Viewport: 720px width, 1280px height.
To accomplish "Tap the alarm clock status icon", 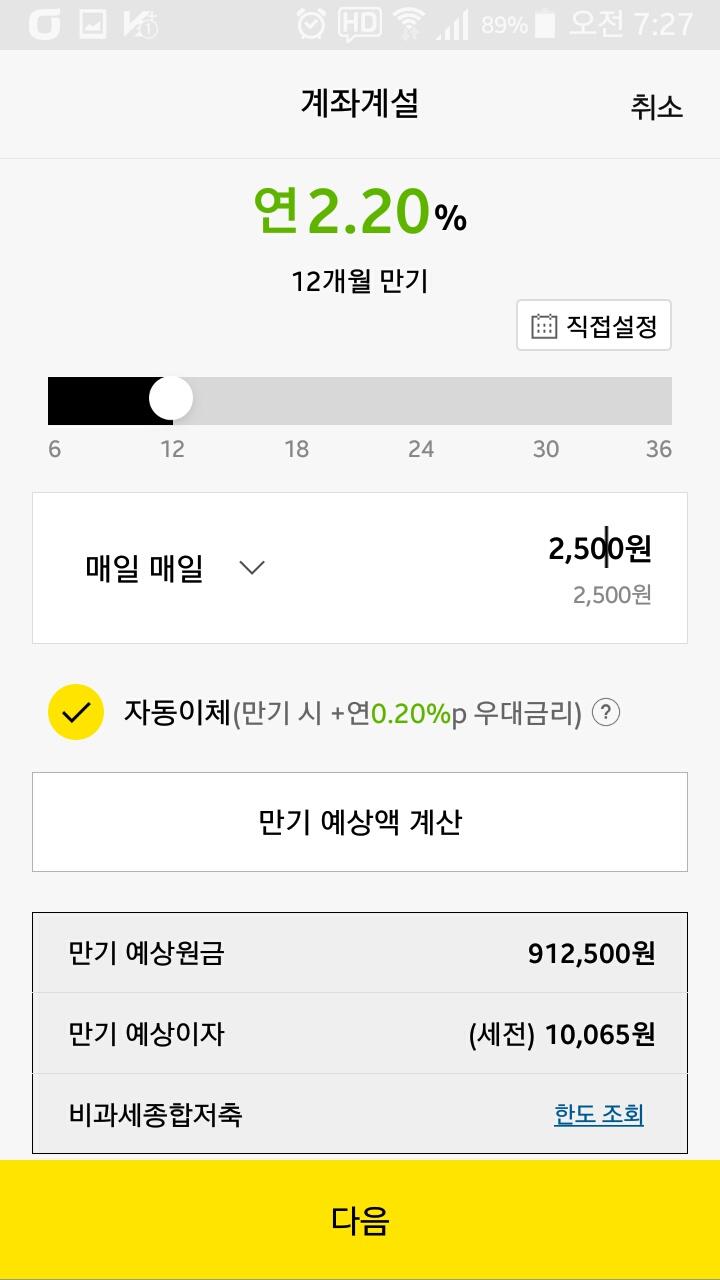I will (312, 24).
